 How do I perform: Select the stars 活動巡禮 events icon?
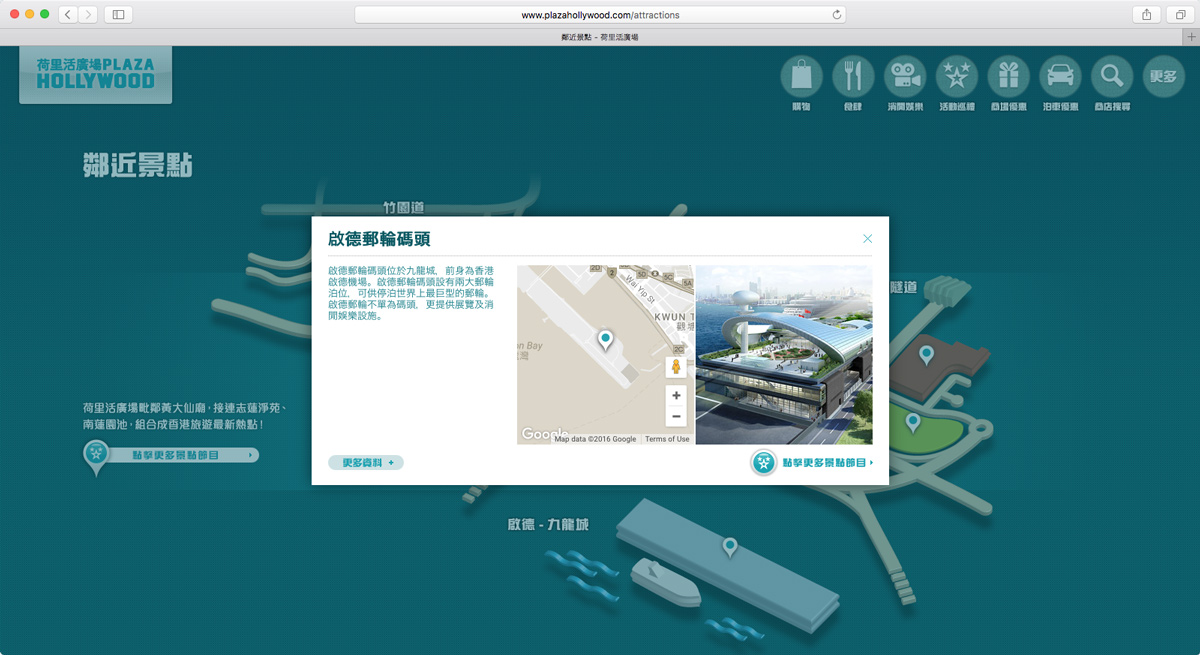point(957,77)
